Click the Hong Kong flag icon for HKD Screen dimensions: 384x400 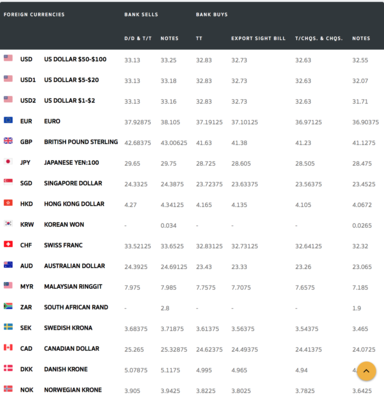[x=8, y=203]
